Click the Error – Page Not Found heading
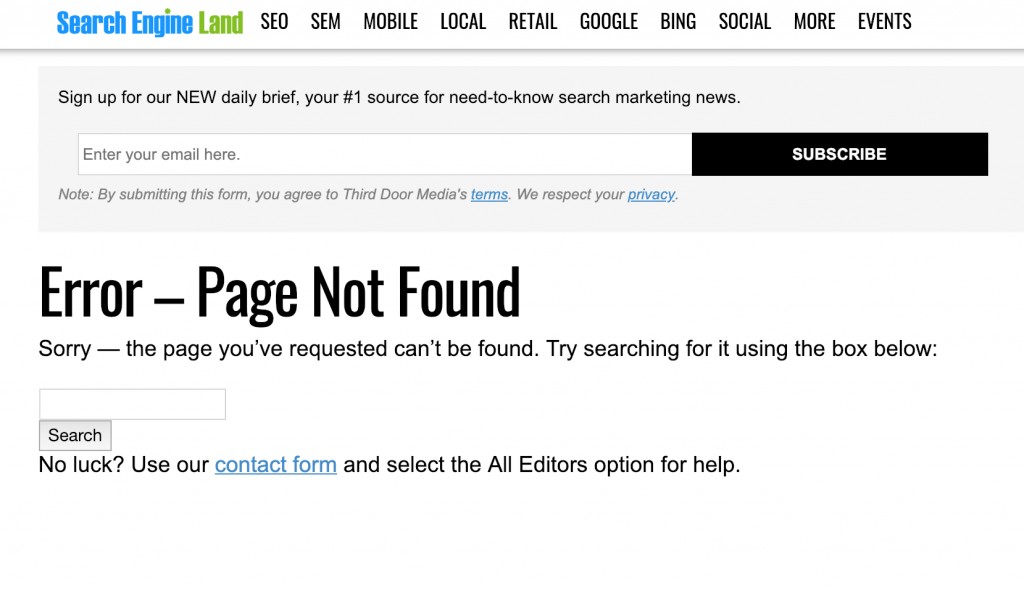Viewport: 1024px width, 593px height. tap(280, 292)
